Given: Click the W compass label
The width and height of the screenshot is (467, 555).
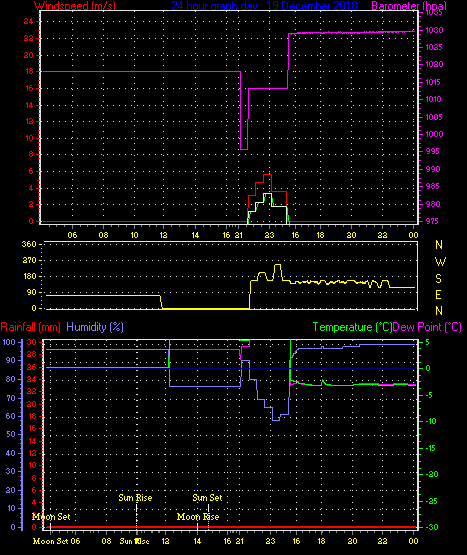Looking at the screenshot, I should tap(440, 262).
